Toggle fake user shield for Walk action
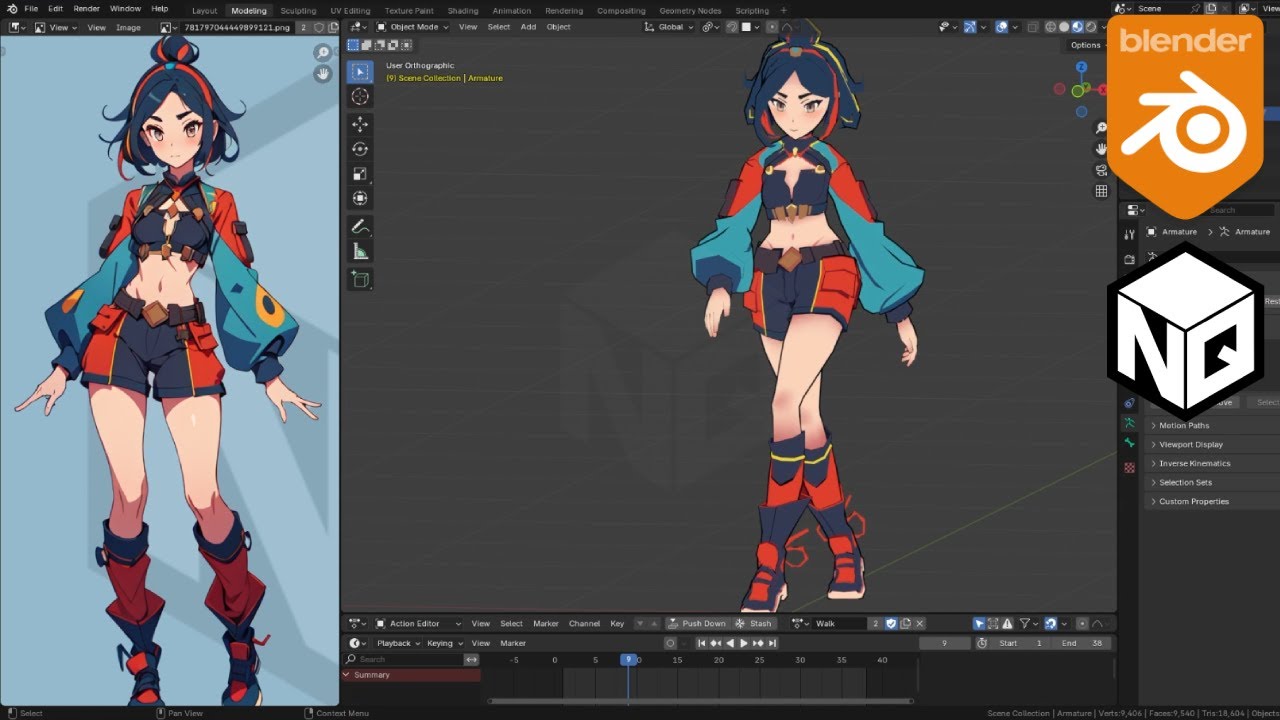The height and width of the screenshot is (720, 1280). (x=891, y=623)
